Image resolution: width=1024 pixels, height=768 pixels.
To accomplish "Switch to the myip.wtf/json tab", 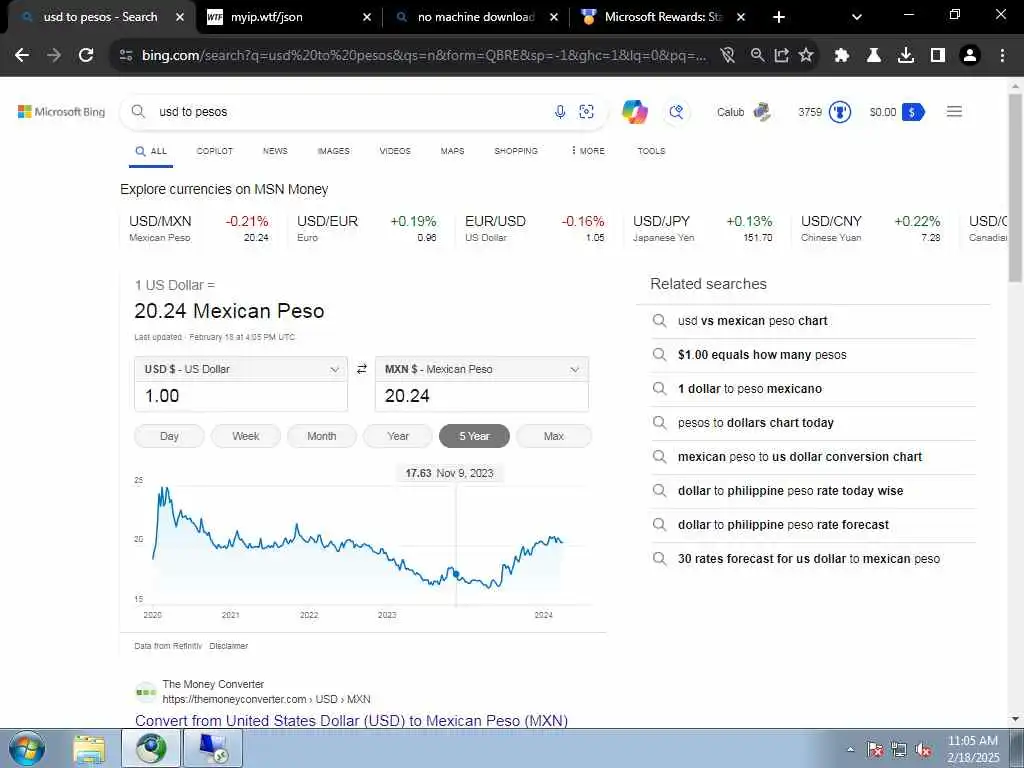I will [289, 17].
